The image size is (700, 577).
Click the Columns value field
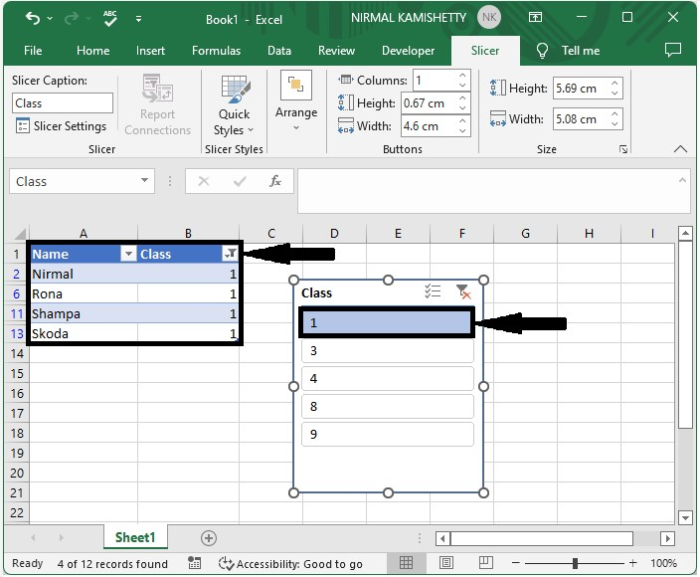pyautogui.click(x=435, y=80)
